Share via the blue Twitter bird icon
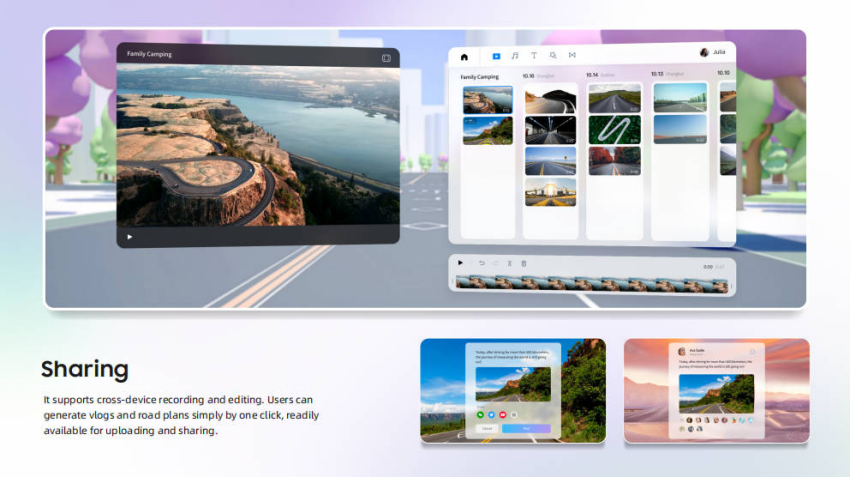The height and width of the screenshot is (477, 851). (x=491, y=415)
